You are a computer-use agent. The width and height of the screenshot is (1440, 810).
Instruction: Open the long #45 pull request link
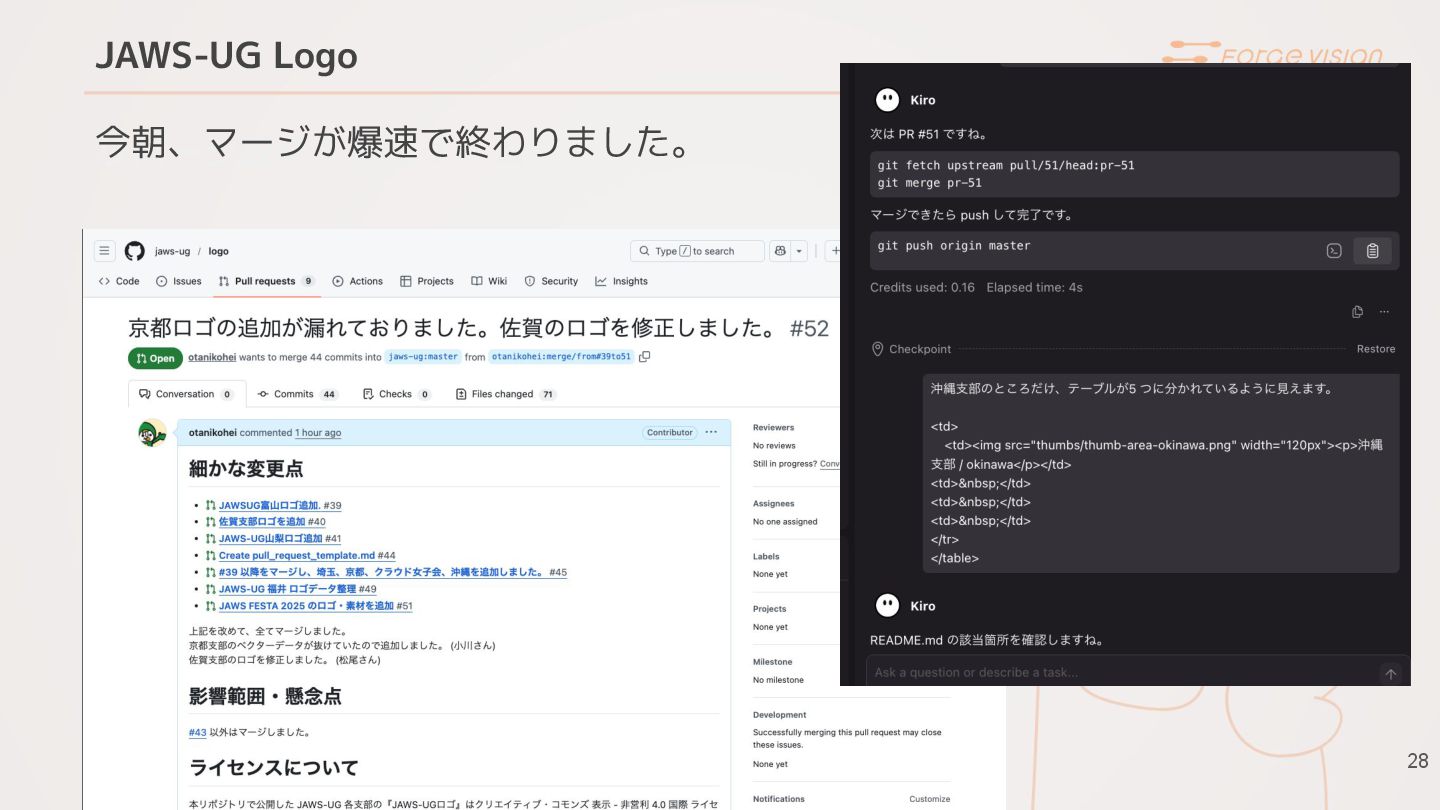[x=393, y=572]
